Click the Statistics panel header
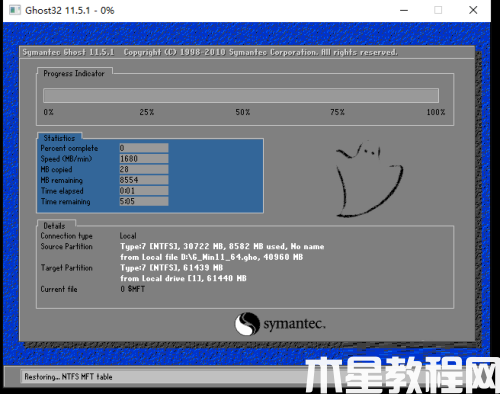The width and height of the screenshot is (500, 394). tap(59, 138)
